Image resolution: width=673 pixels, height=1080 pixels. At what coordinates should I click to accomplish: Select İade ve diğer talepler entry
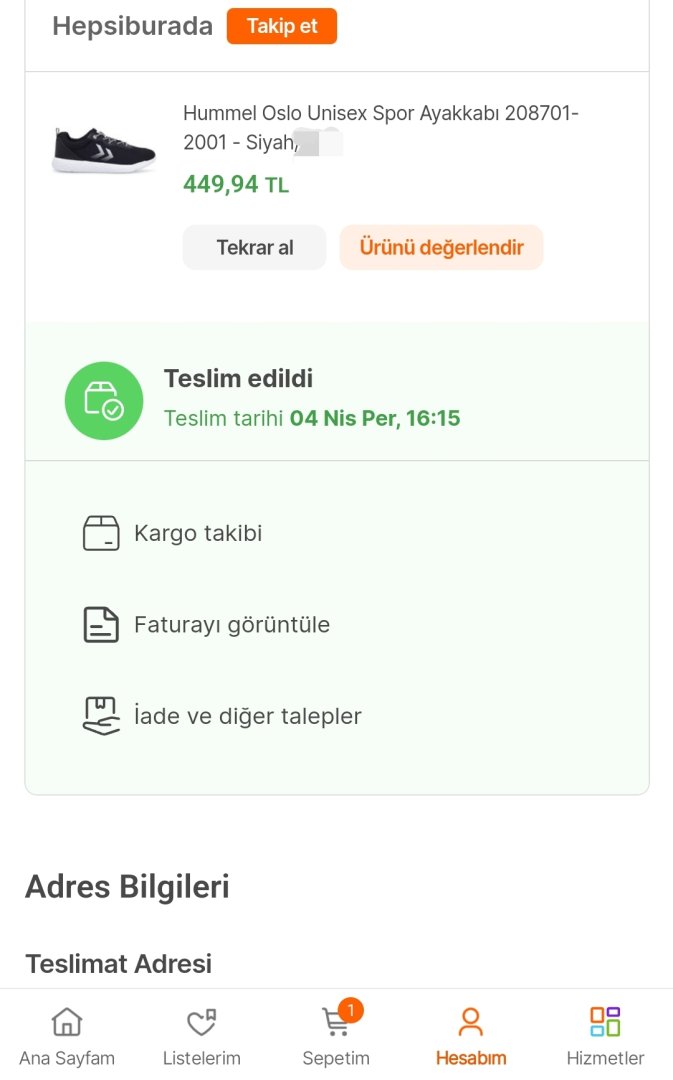(x=248, y=716)
